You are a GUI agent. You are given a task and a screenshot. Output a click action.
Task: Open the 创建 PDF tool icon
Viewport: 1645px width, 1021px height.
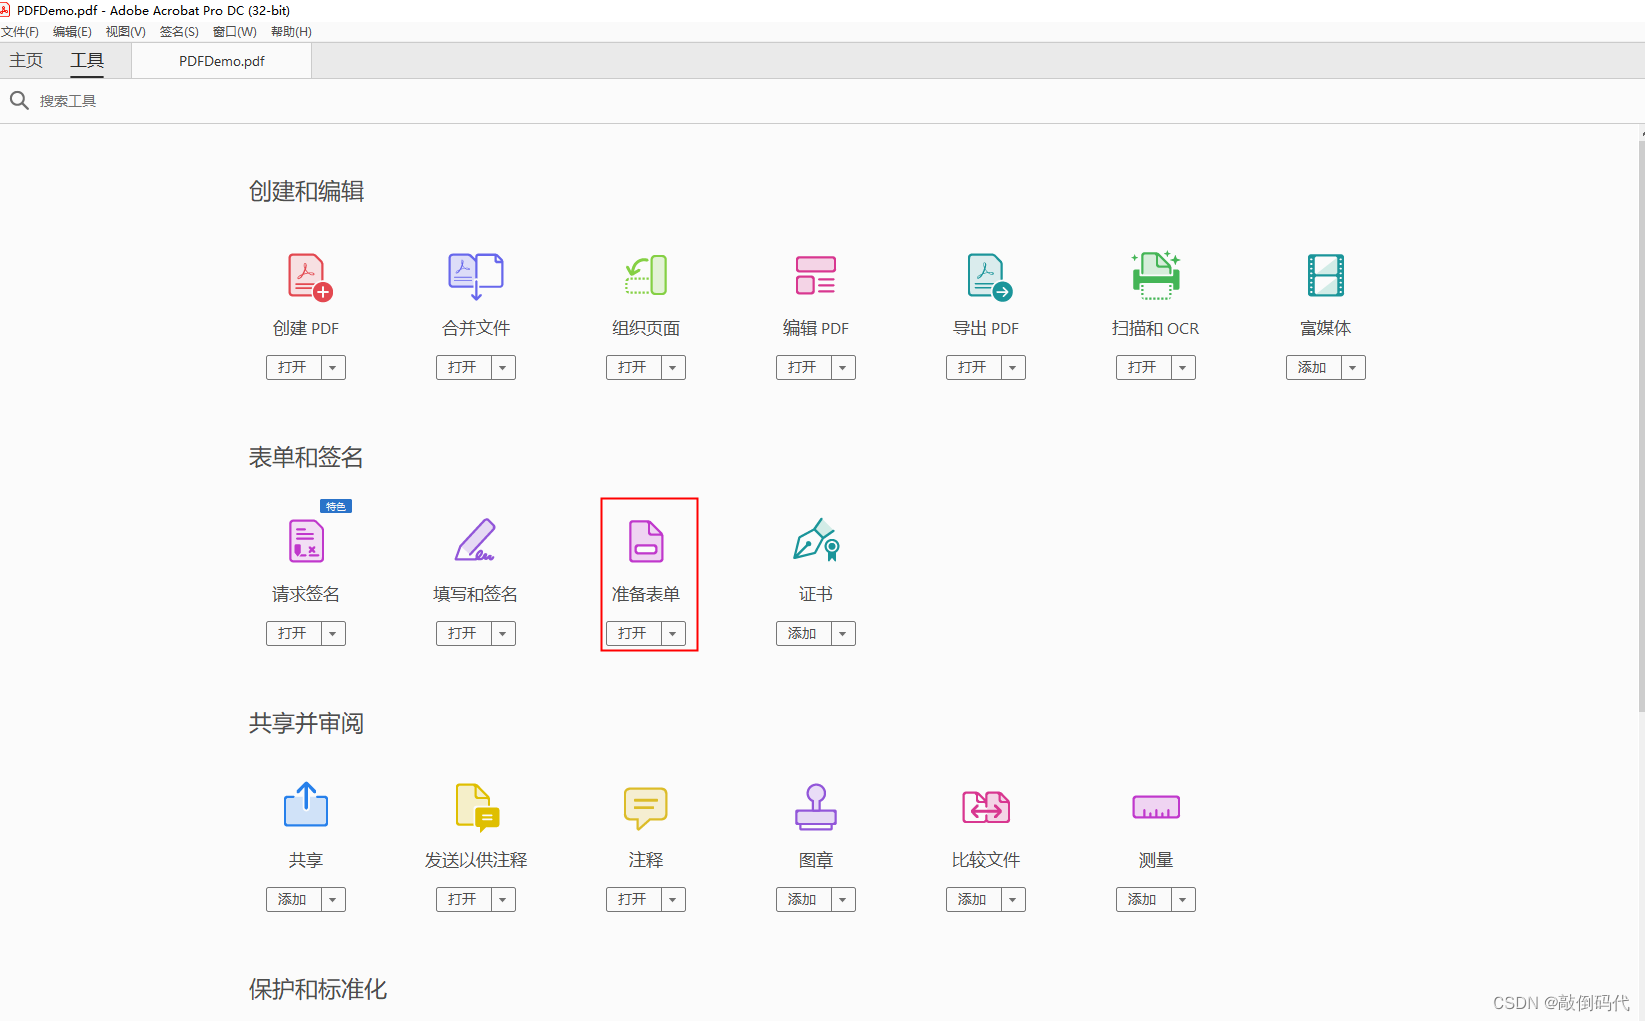(309, 277)
